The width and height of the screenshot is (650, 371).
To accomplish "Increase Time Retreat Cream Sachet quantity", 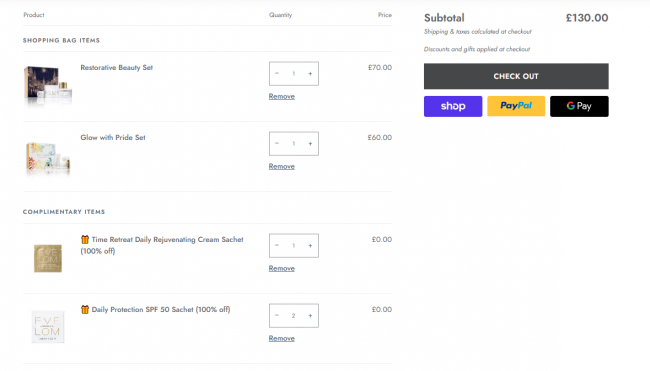I will 310,246.
